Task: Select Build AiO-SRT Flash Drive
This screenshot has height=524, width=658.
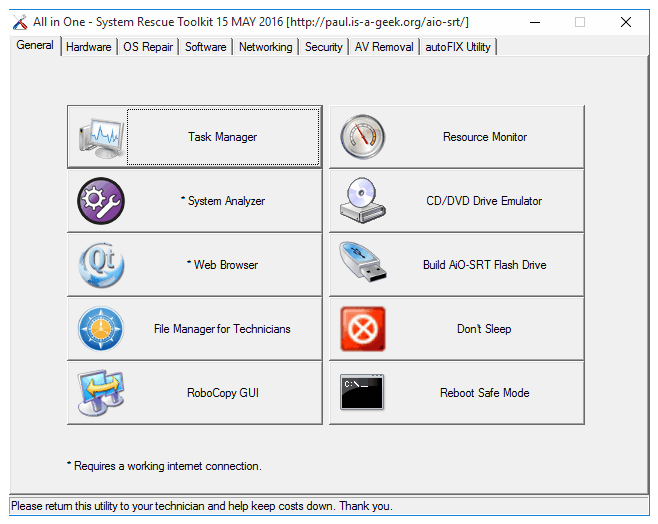Action: click(457, 265)
